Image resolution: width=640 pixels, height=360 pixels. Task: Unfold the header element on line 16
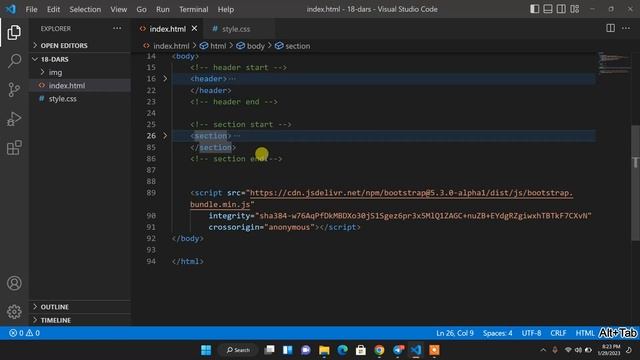pos(165,78)
